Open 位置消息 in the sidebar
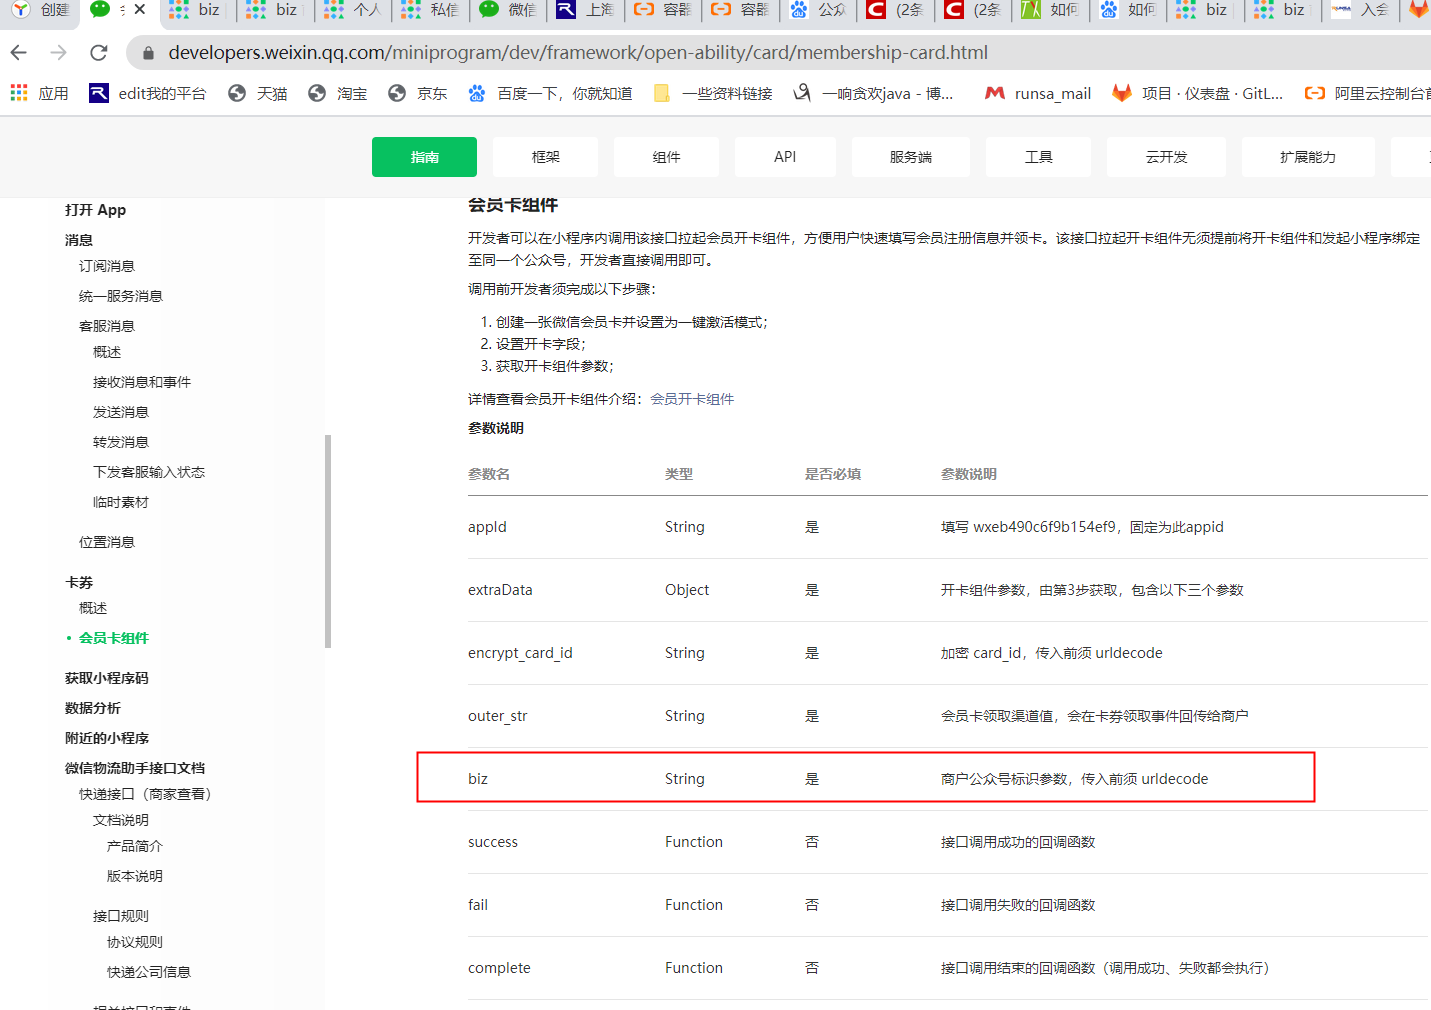Viewport: 1431px width, 1010px height. (107, 542)
